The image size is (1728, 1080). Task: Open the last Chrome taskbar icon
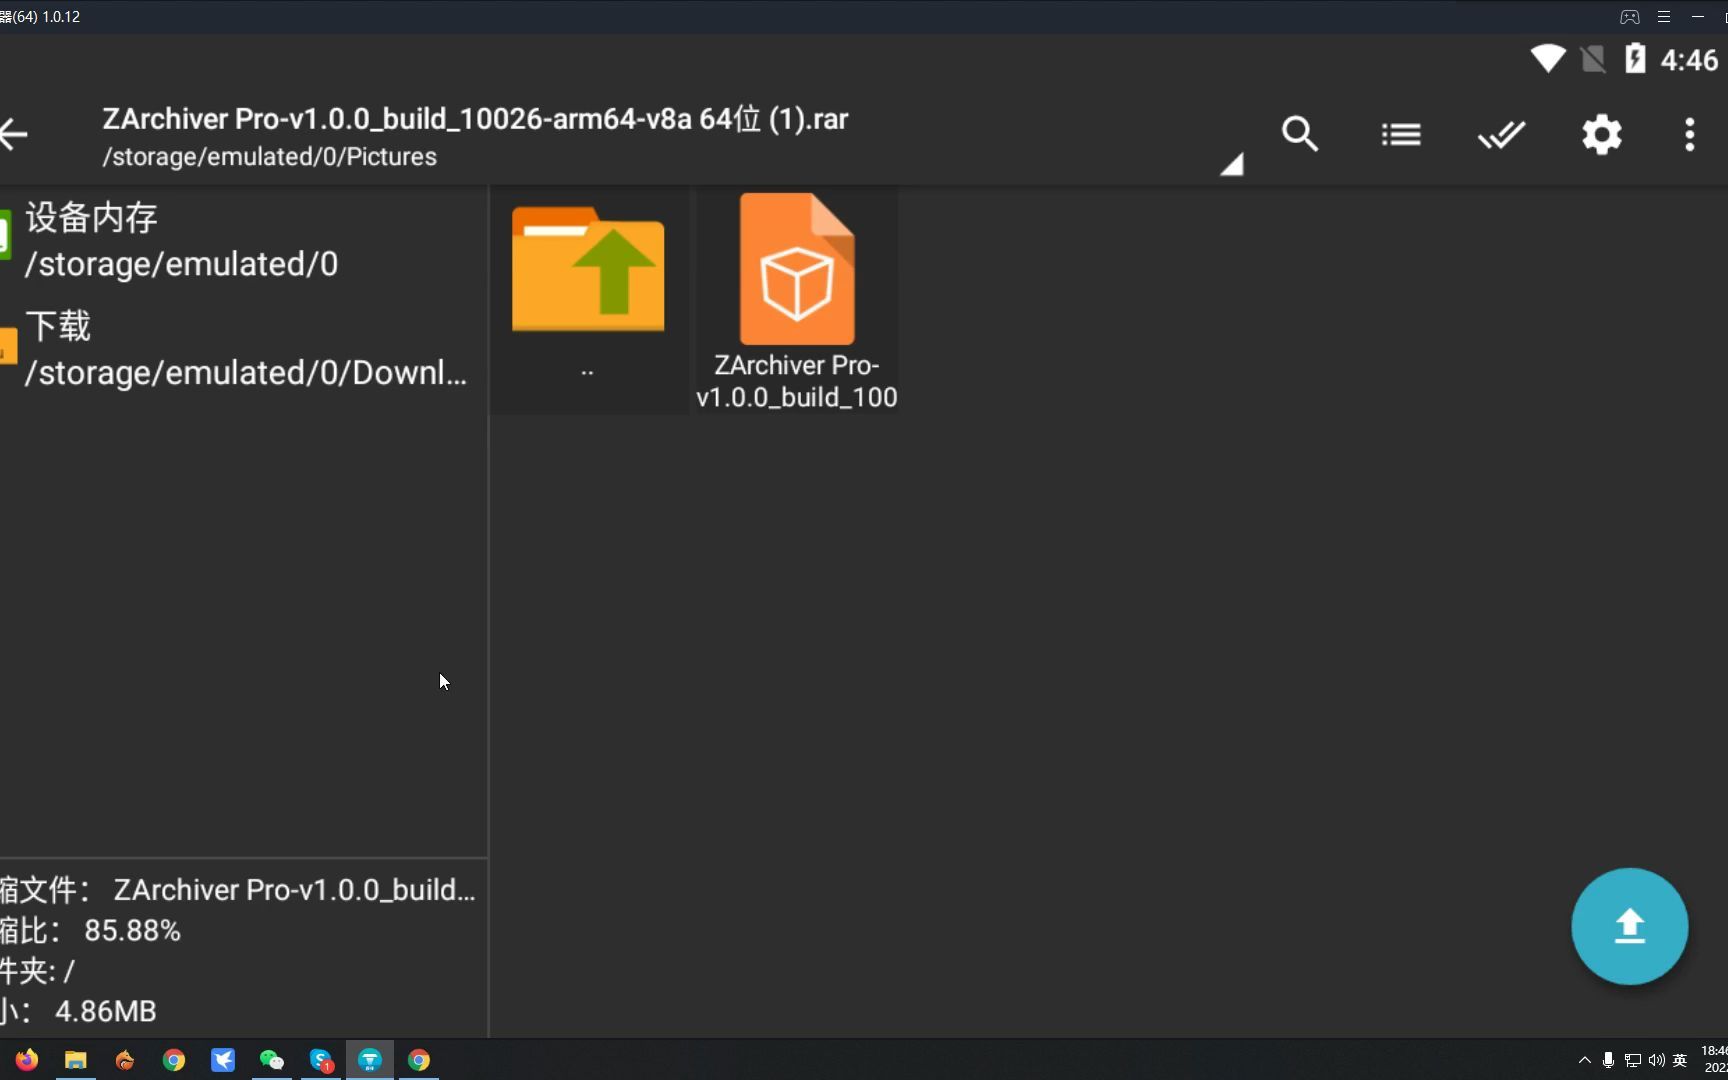point(419,1060)
